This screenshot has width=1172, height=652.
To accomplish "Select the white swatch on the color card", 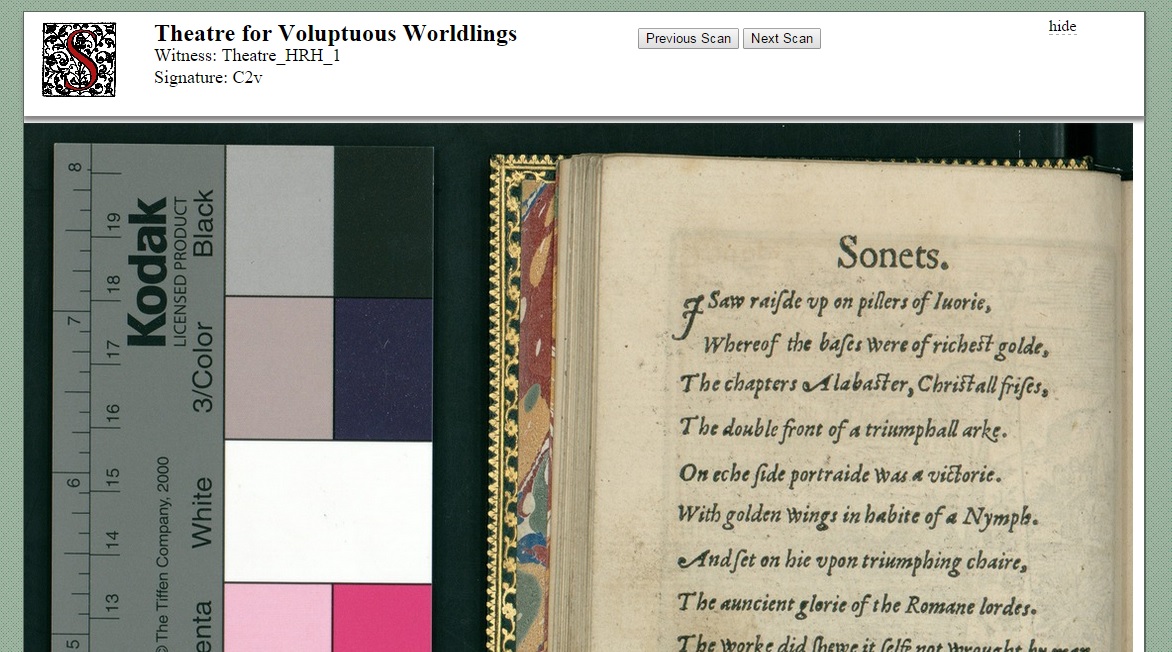I will (x=328, y=512).
